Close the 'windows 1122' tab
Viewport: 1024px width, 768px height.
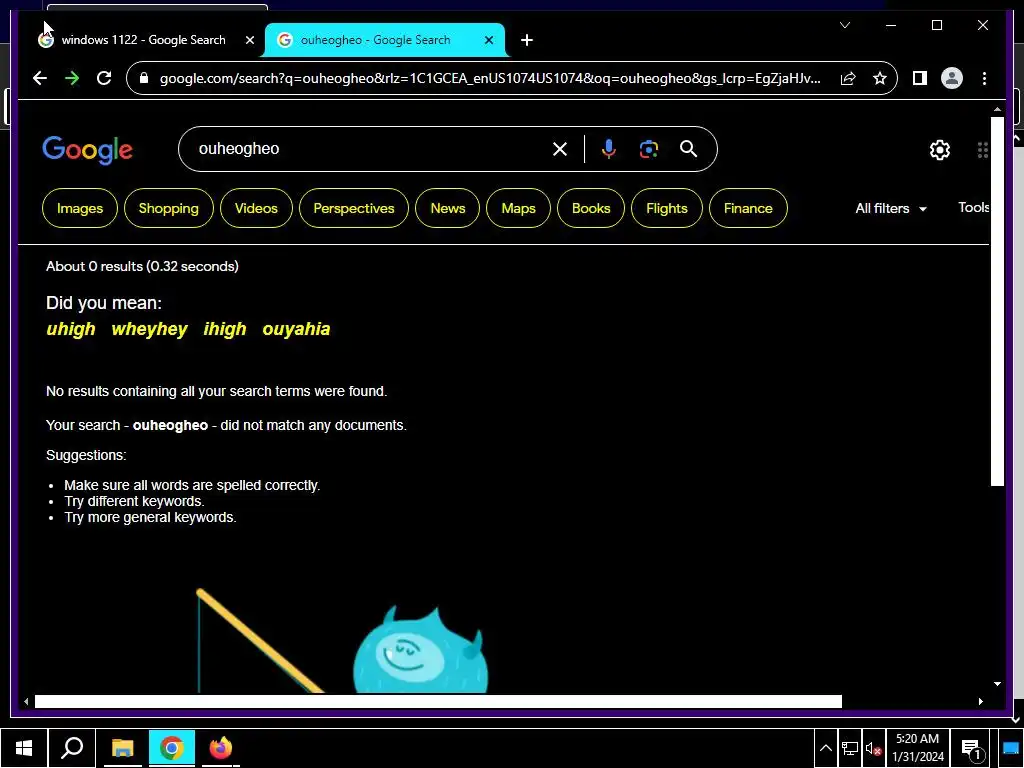click(249, 40)
